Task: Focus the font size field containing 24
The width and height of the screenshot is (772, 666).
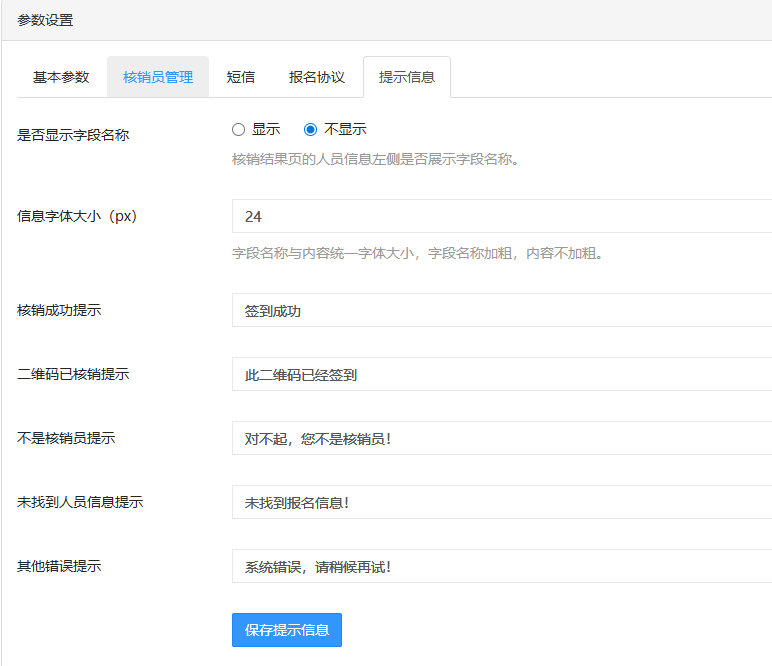Action: (500, 216)
